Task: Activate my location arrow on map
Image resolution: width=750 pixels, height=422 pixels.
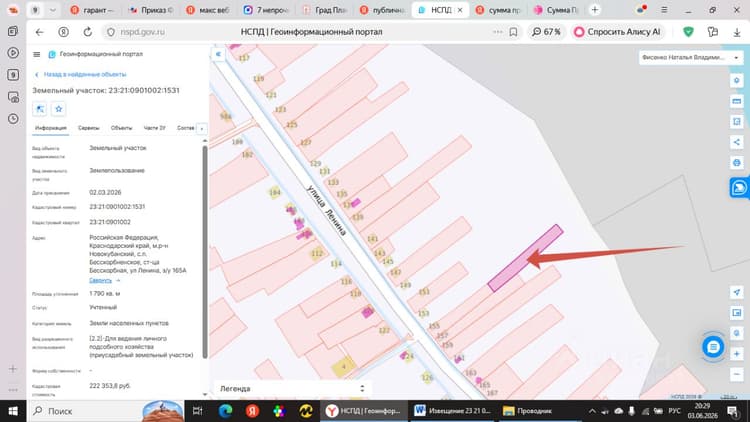Action: point(737,292)
